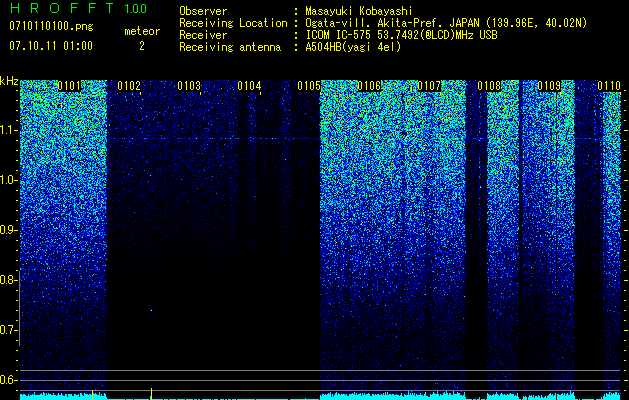
Task: Click the Observer field label
Action: 203,11
